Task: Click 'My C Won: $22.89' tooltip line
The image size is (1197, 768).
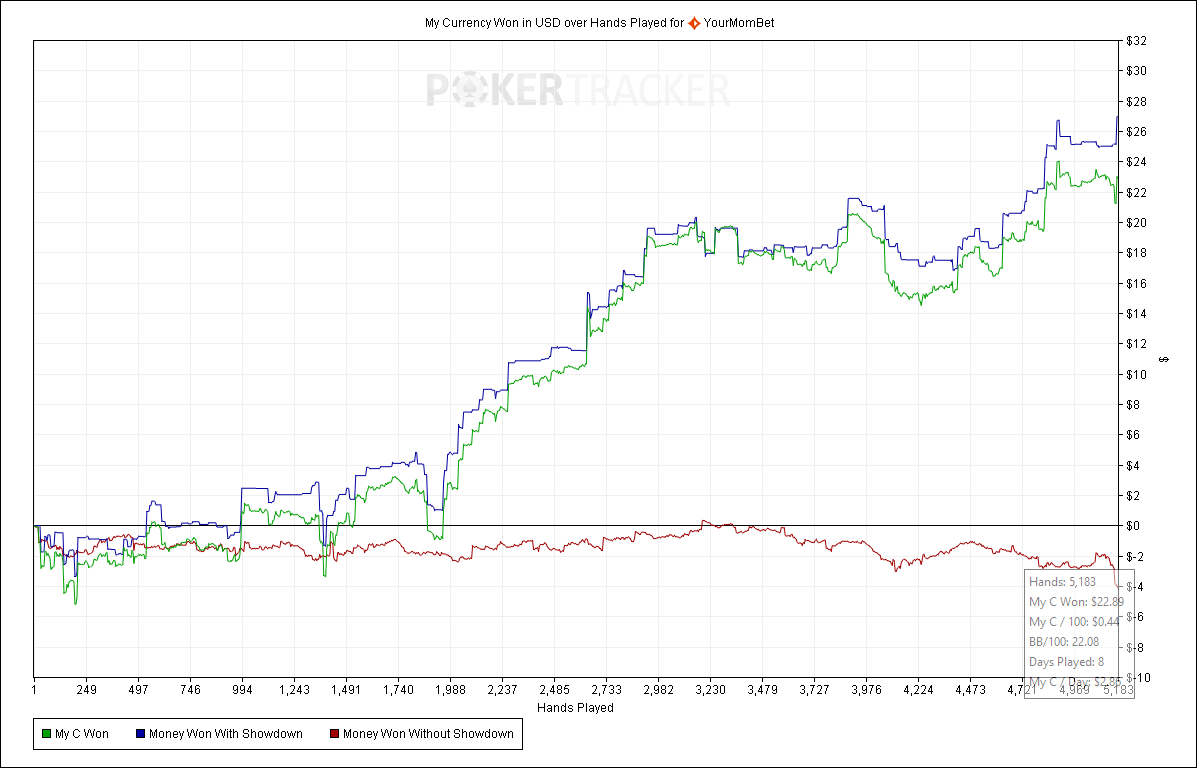Action: pos(1076,602)
